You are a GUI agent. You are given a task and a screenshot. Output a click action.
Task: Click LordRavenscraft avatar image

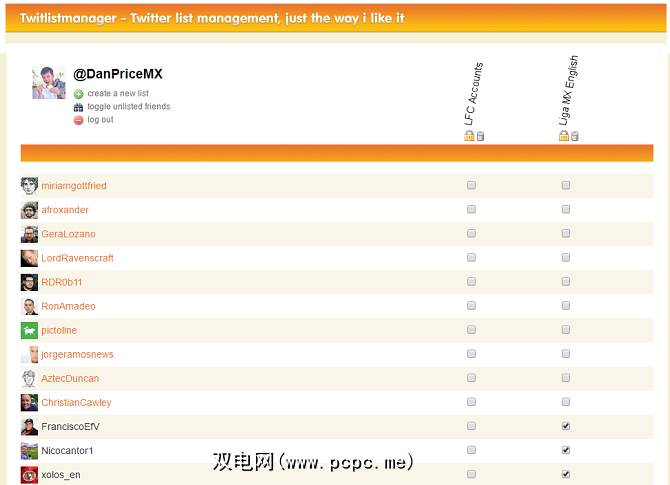29,258
